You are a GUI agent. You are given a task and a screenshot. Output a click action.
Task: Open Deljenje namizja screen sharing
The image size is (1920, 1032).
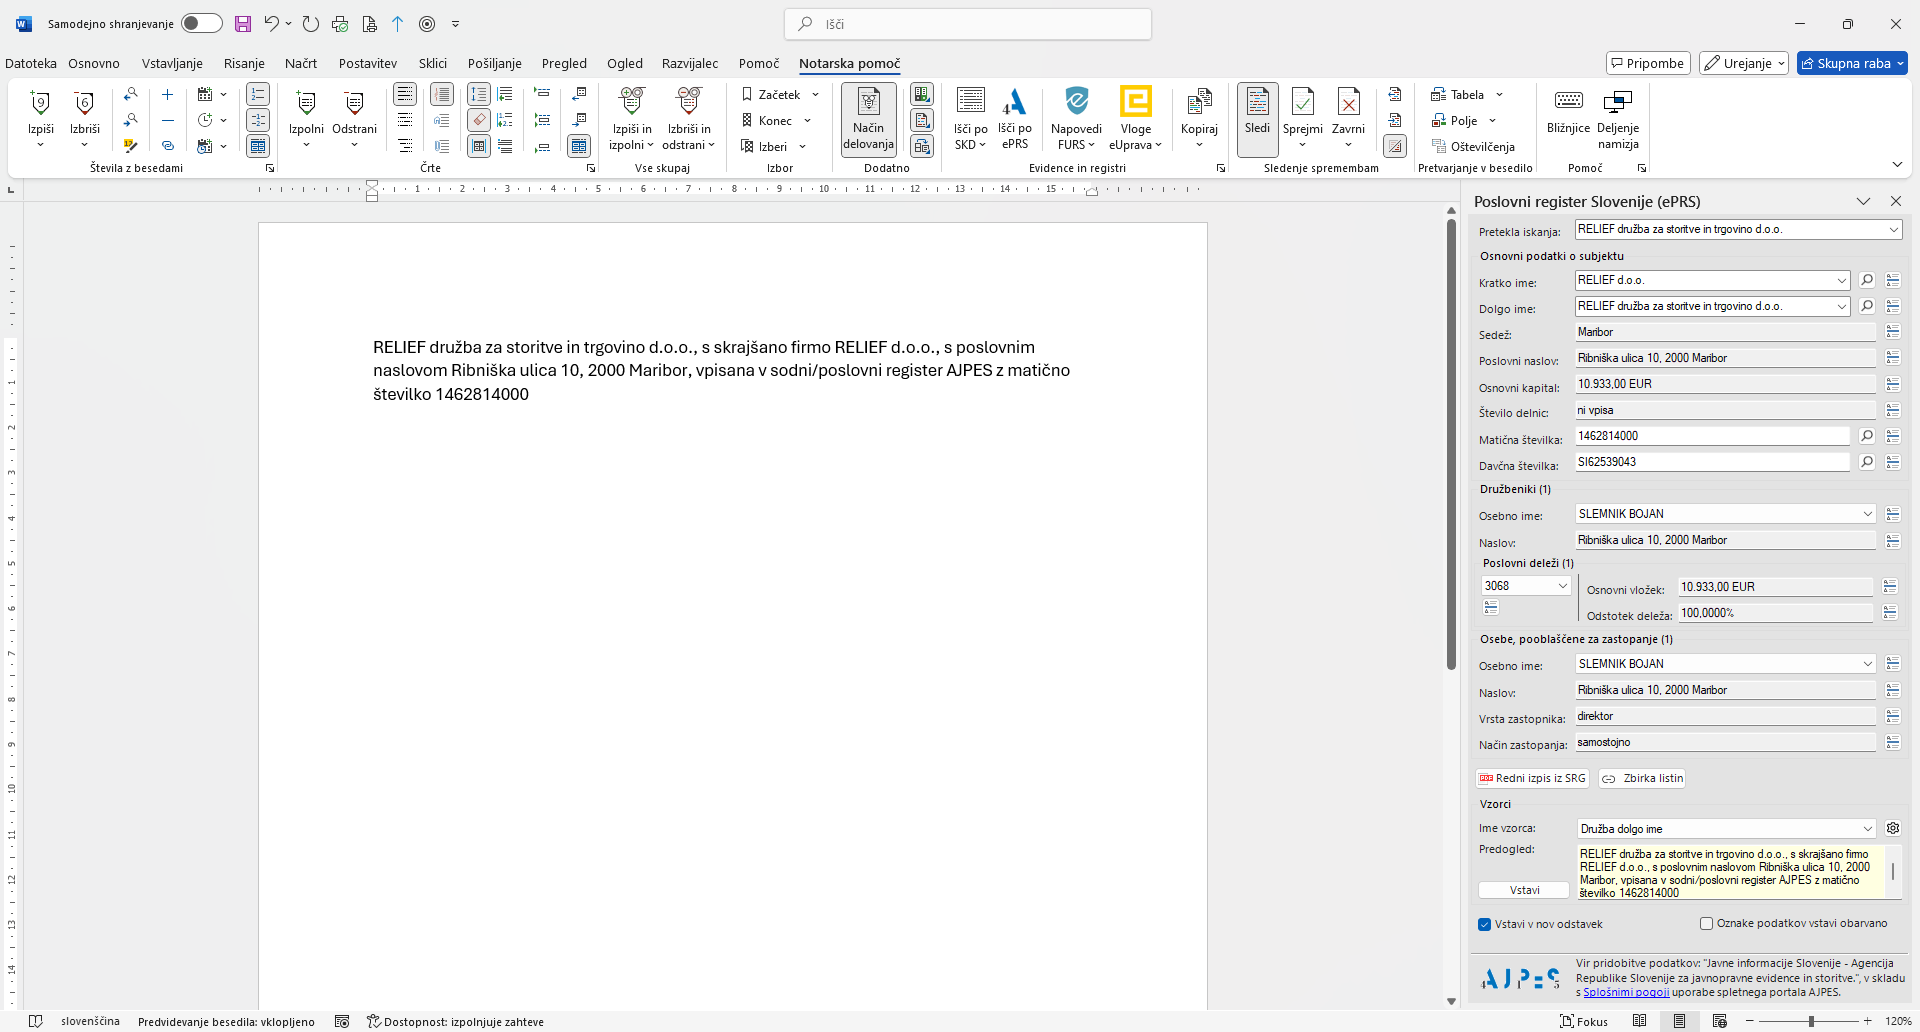point(1617,102)
